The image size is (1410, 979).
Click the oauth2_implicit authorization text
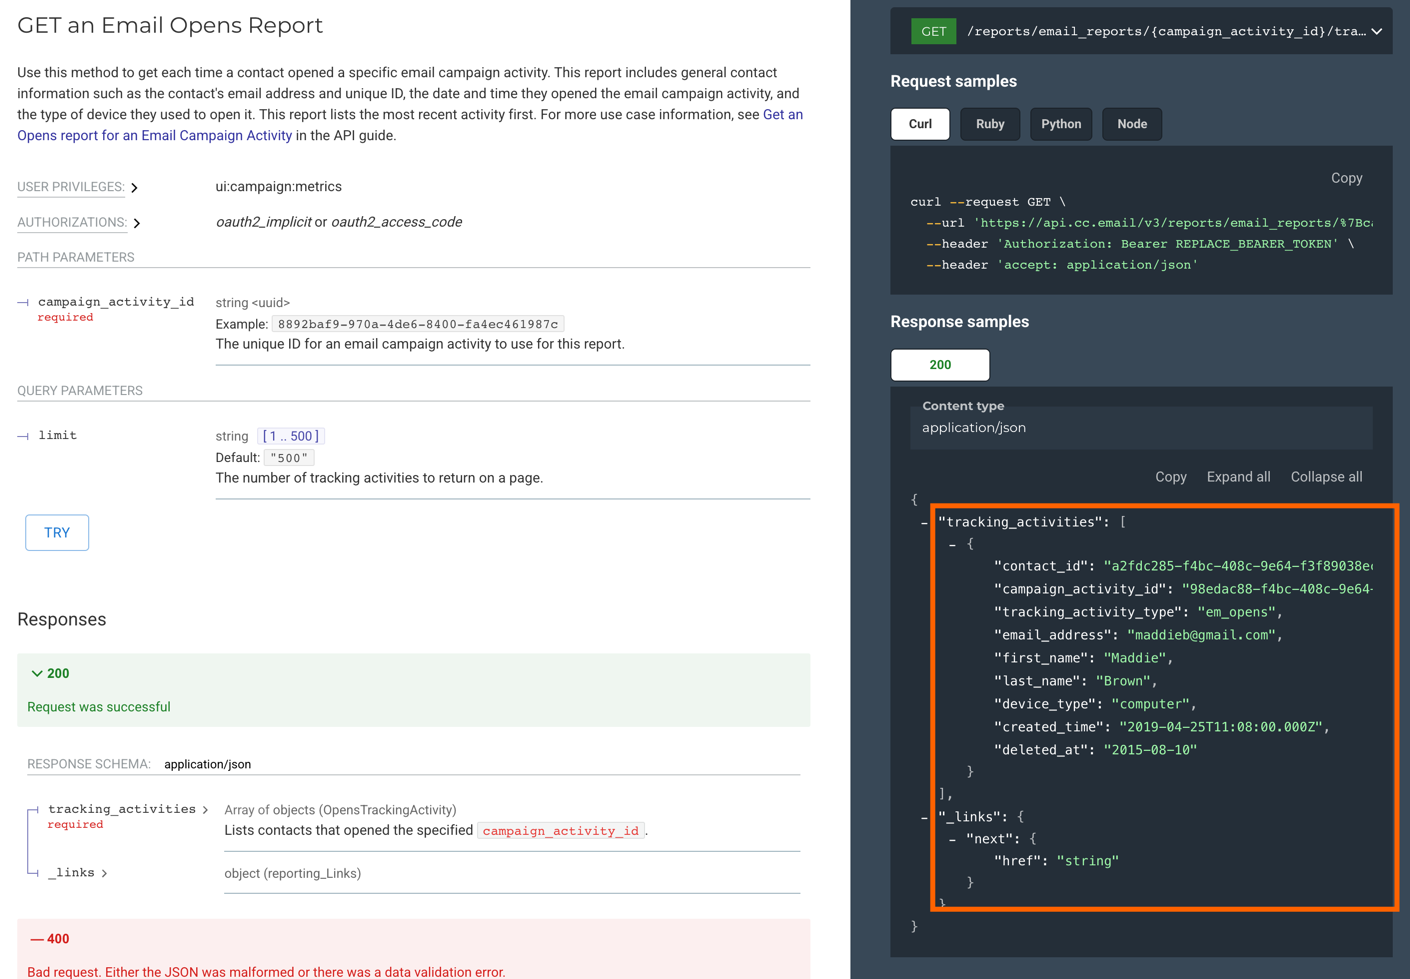click(x=264, y=222)
